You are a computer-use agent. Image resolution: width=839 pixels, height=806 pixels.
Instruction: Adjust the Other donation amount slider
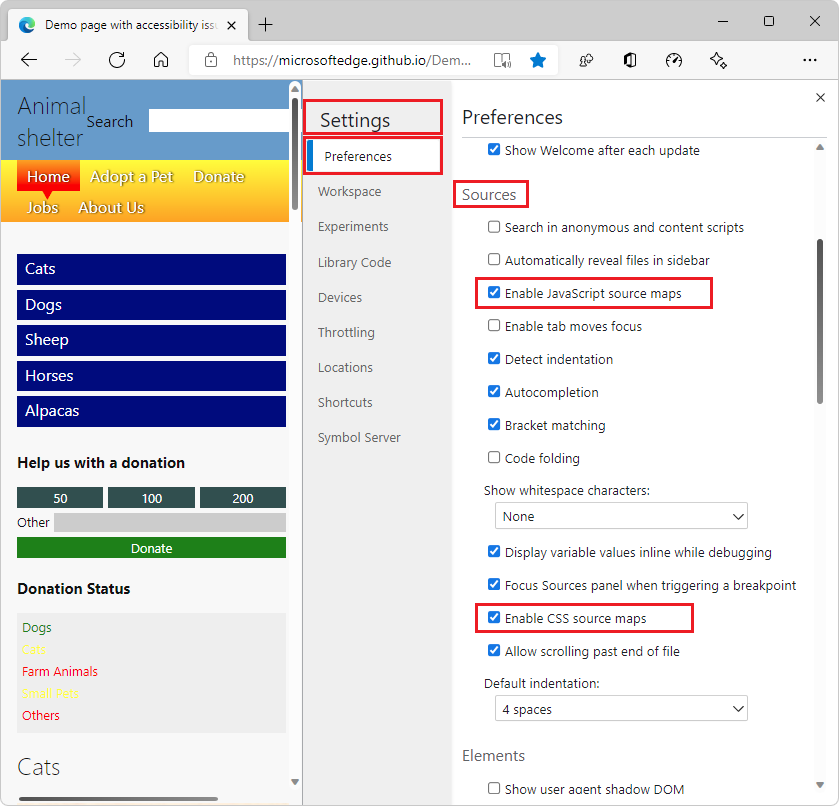[170, 522]
